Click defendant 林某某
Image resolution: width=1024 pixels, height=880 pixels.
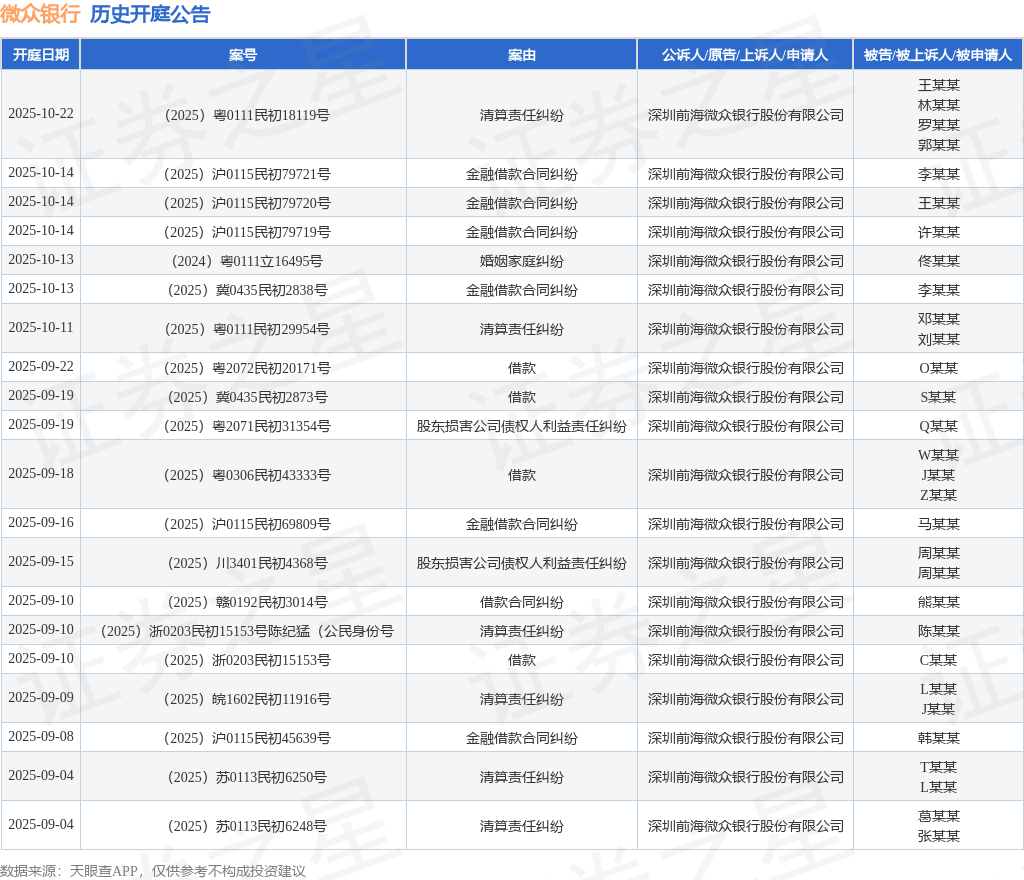(x=938, y=105)
